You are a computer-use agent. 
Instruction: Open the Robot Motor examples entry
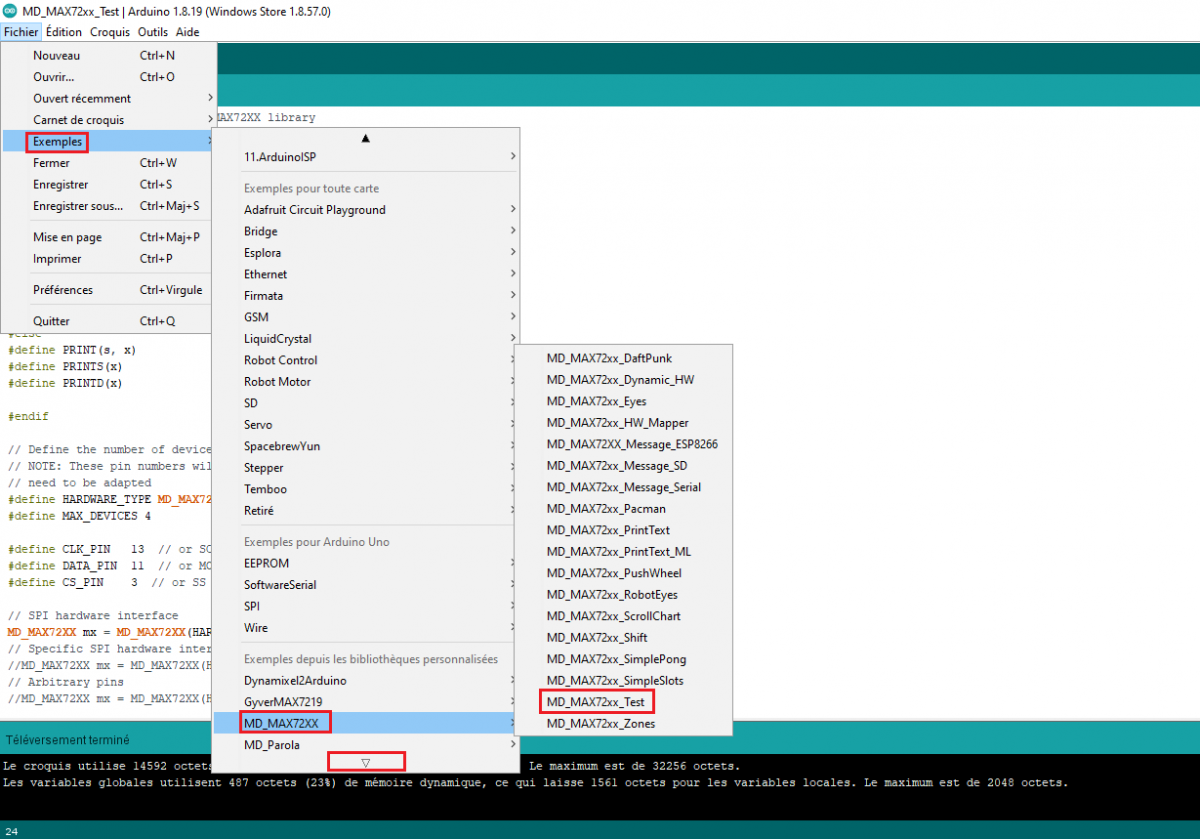[x=365, y=382]
